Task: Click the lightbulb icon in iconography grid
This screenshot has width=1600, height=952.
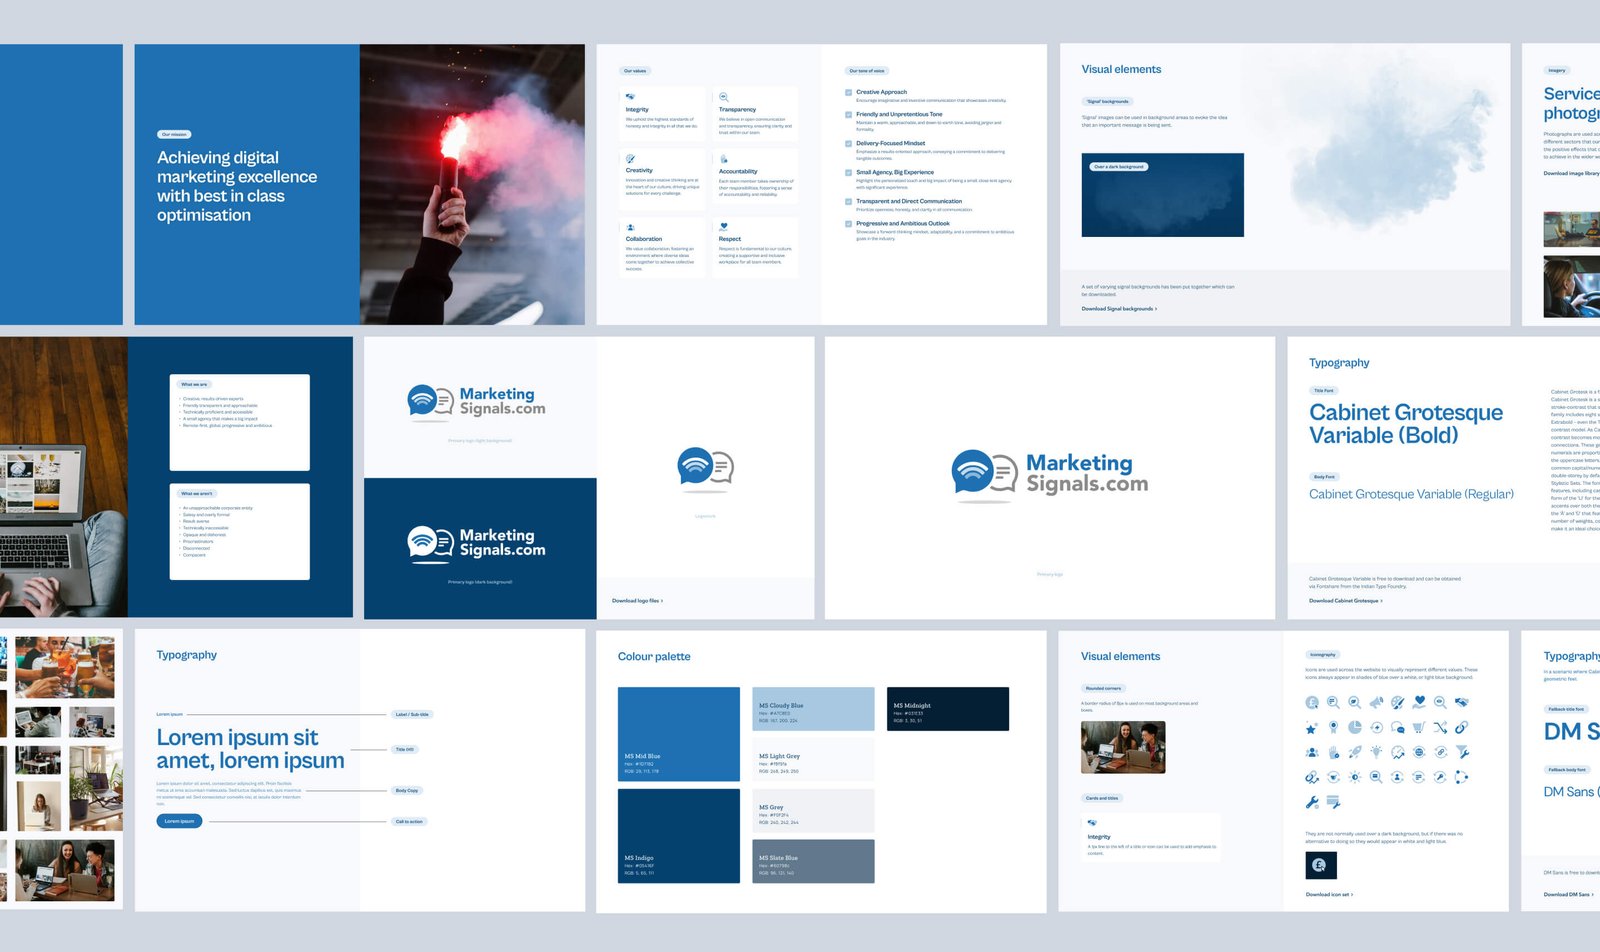Action: click(x=1376, y=752)
